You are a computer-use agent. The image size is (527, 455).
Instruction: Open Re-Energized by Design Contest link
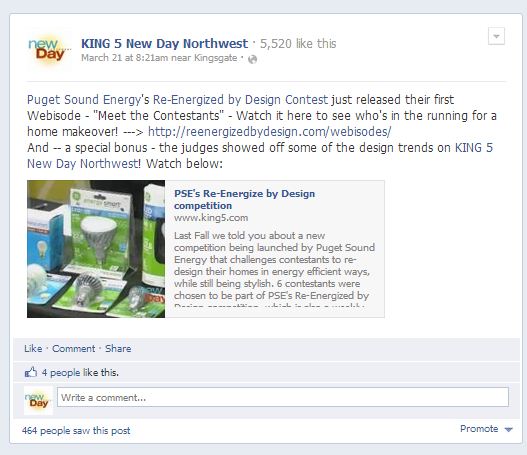point(240,100)
